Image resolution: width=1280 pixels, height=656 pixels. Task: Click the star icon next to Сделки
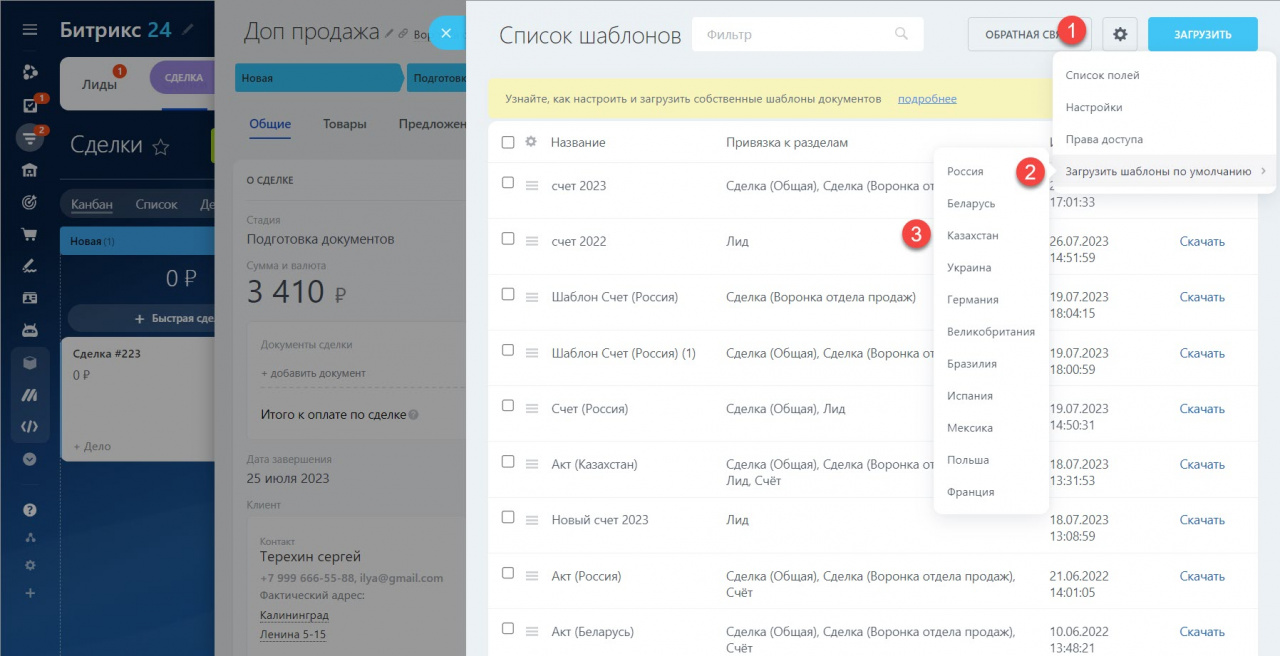[161, 147]
